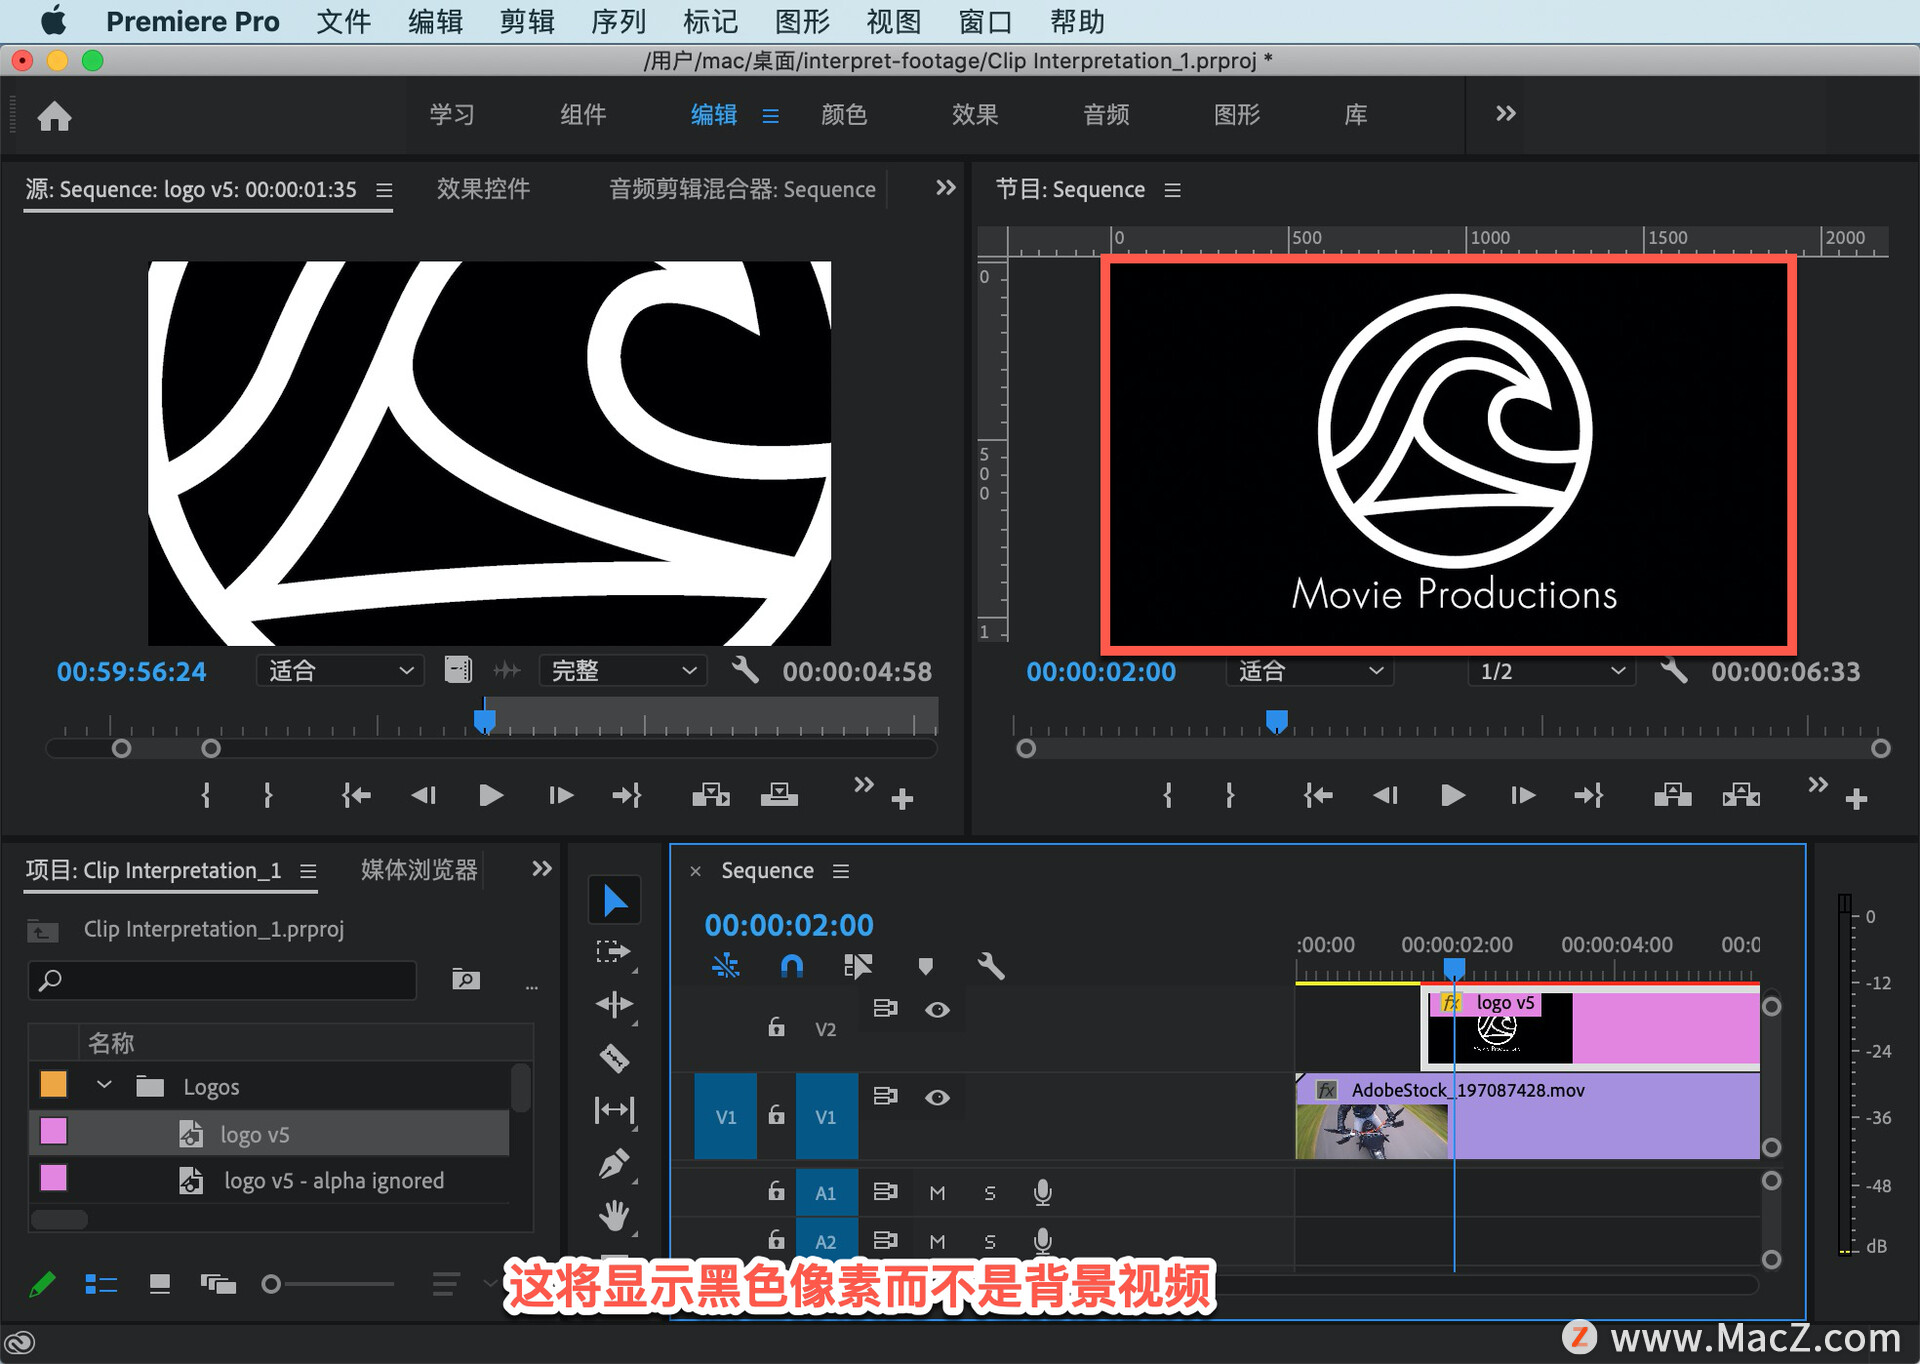
Task: Switch to 效果控件 tab
Action: [x=483, y=189]
